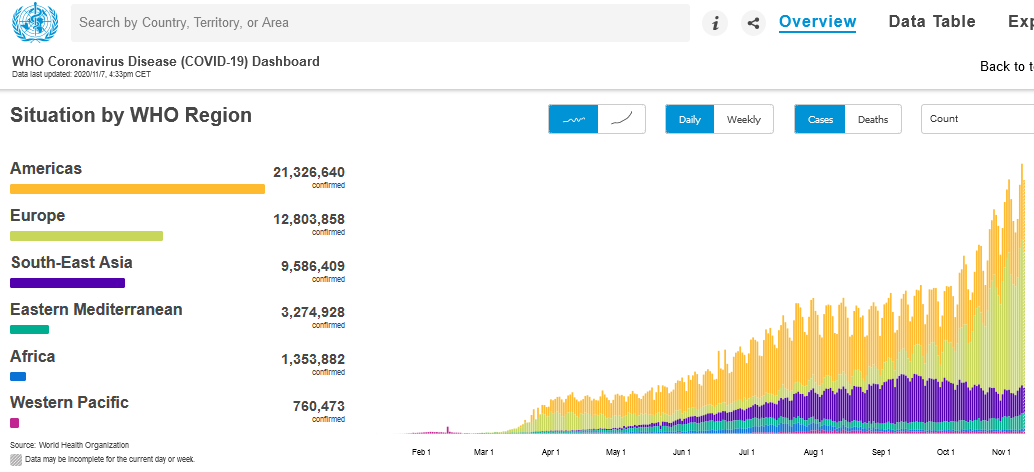Click the hatched incomplete-data legend icon
Image resolution: width=1034 pixels, height=472 pixels.
coord(16,459)
